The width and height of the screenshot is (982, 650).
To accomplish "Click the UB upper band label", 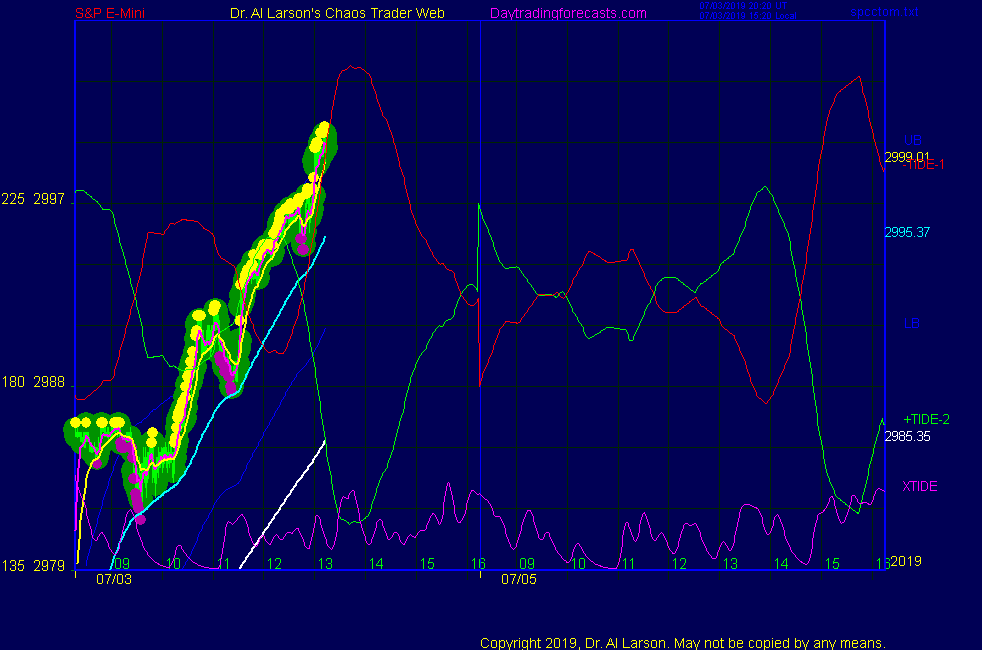I will click(912, 140).
